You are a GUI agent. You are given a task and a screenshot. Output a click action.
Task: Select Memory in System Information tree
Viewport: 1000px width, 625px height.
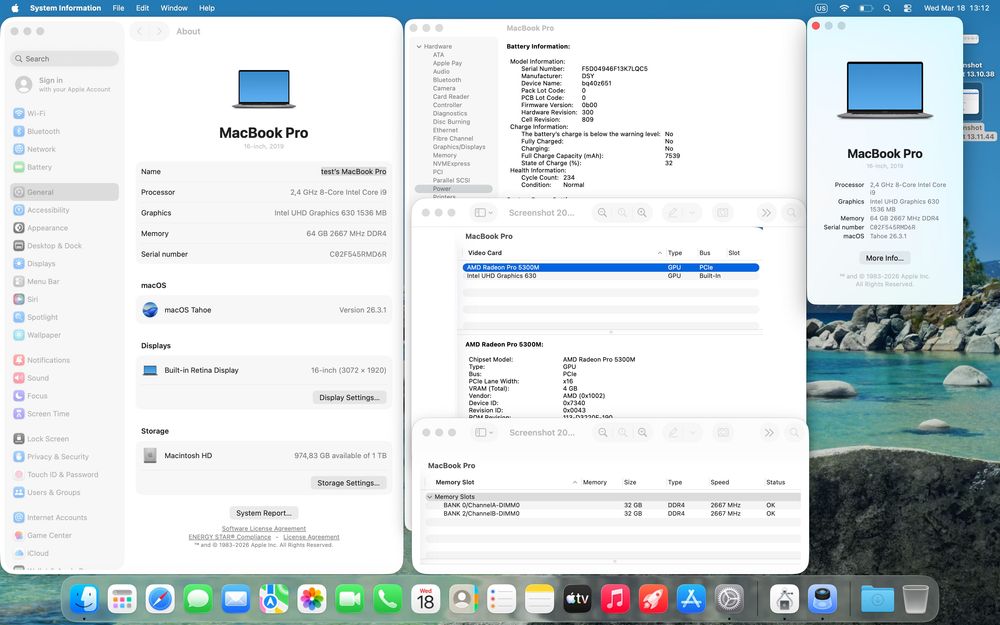click(445, 155)
